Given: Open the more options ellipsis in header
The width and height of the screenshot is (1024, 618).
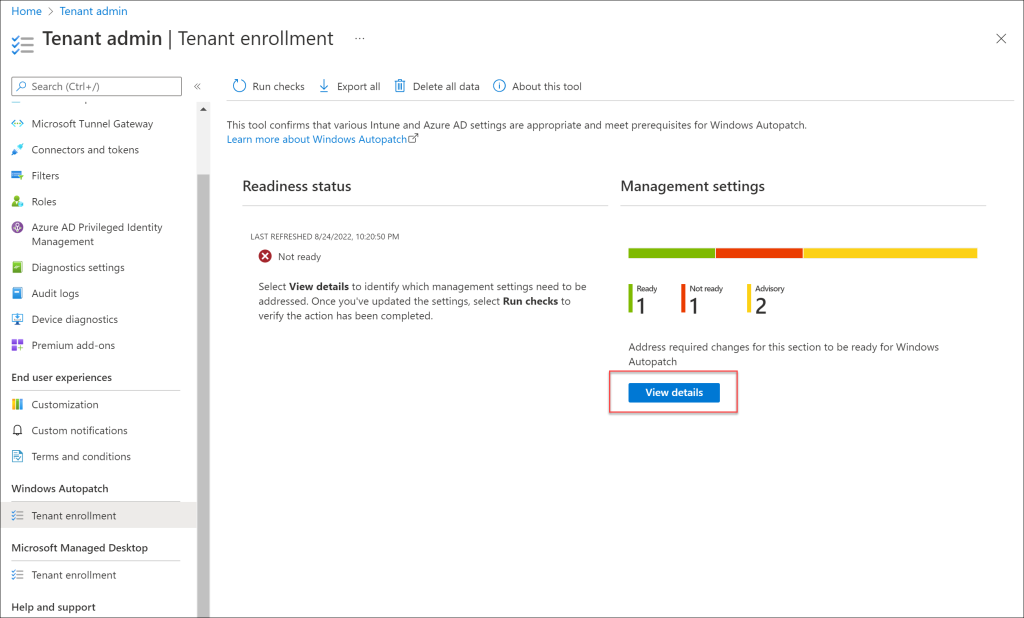Looking at the screenshot, I should (x=360, y=39).
